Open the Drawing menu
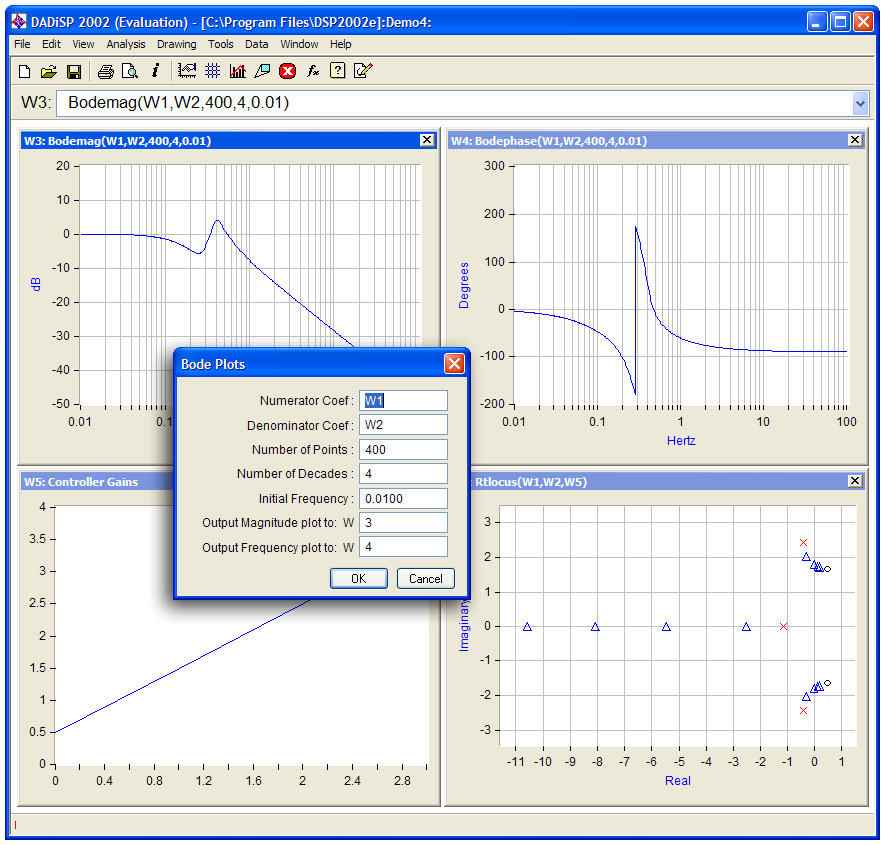The width and height of the screenshot is (885, 845). 177,44
